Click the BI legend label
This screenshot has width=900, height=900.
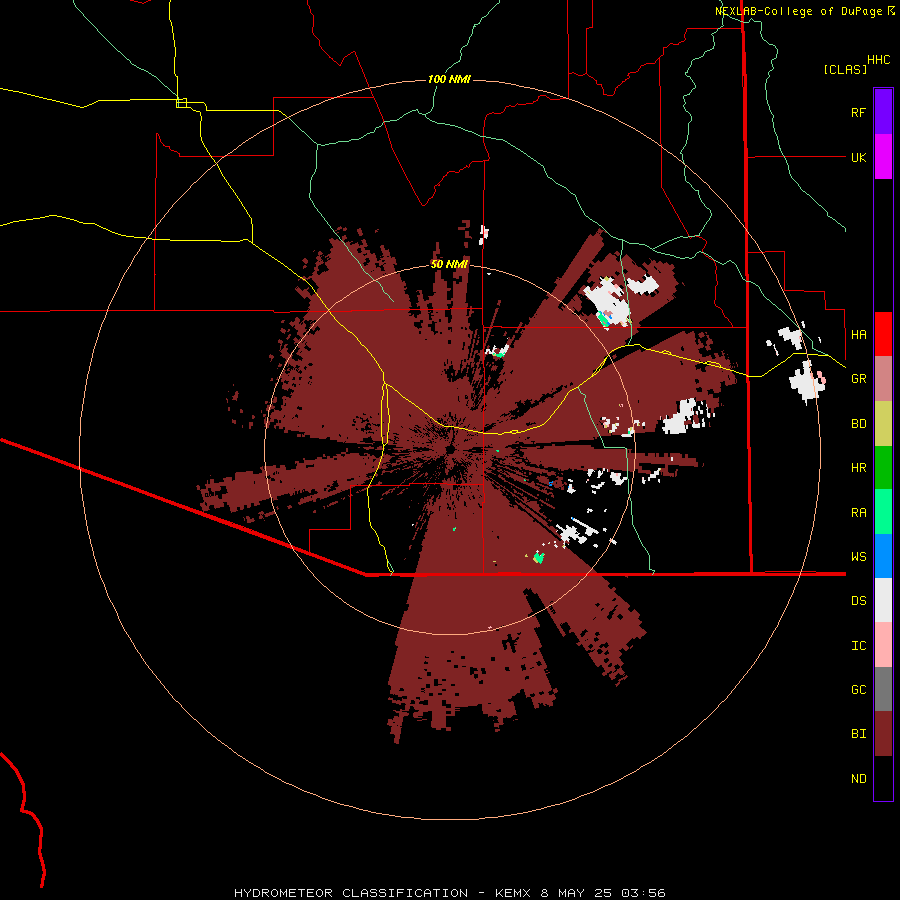(x=858, y=734)
